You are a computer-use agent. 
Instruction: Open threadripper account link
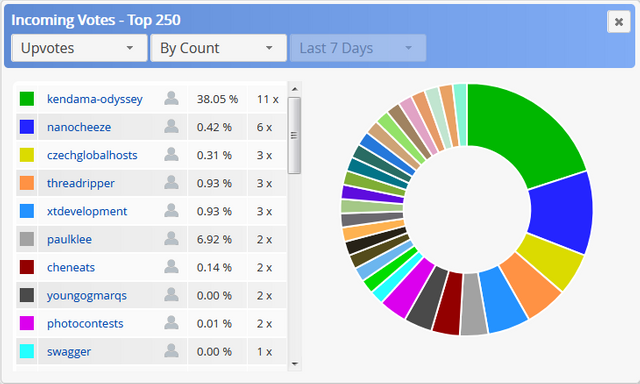[x=81, y=184]
